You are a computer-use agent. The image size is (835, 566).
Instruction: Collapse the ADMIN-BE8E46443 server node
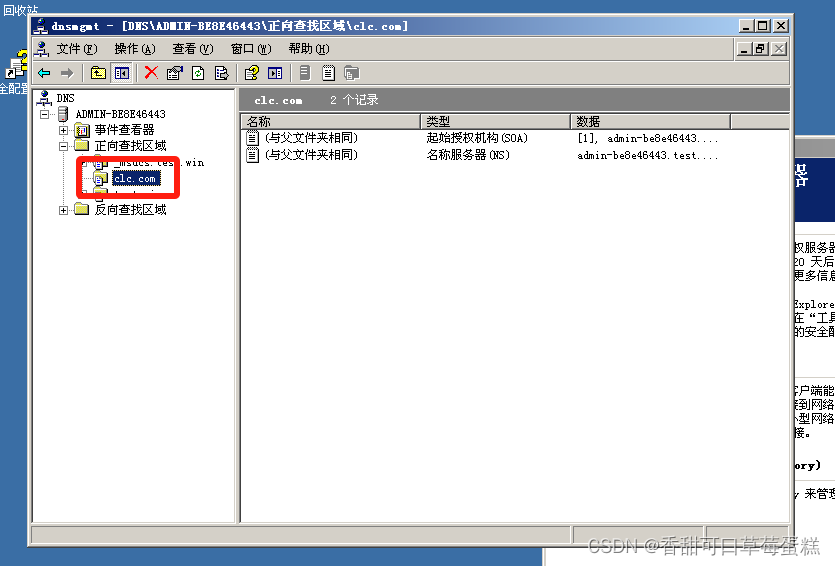(x=44, y=114)
